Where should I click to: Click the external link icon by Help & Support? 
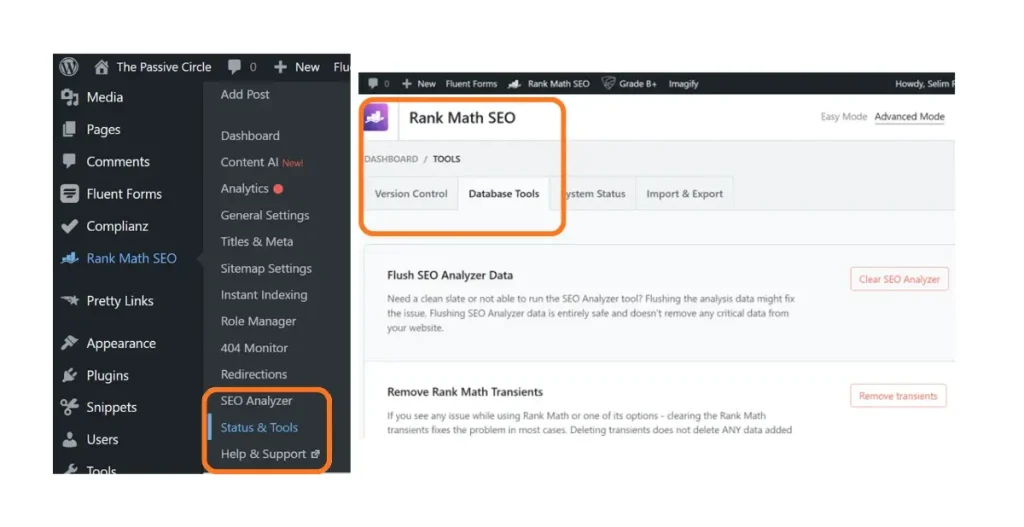tap(315, 454)
